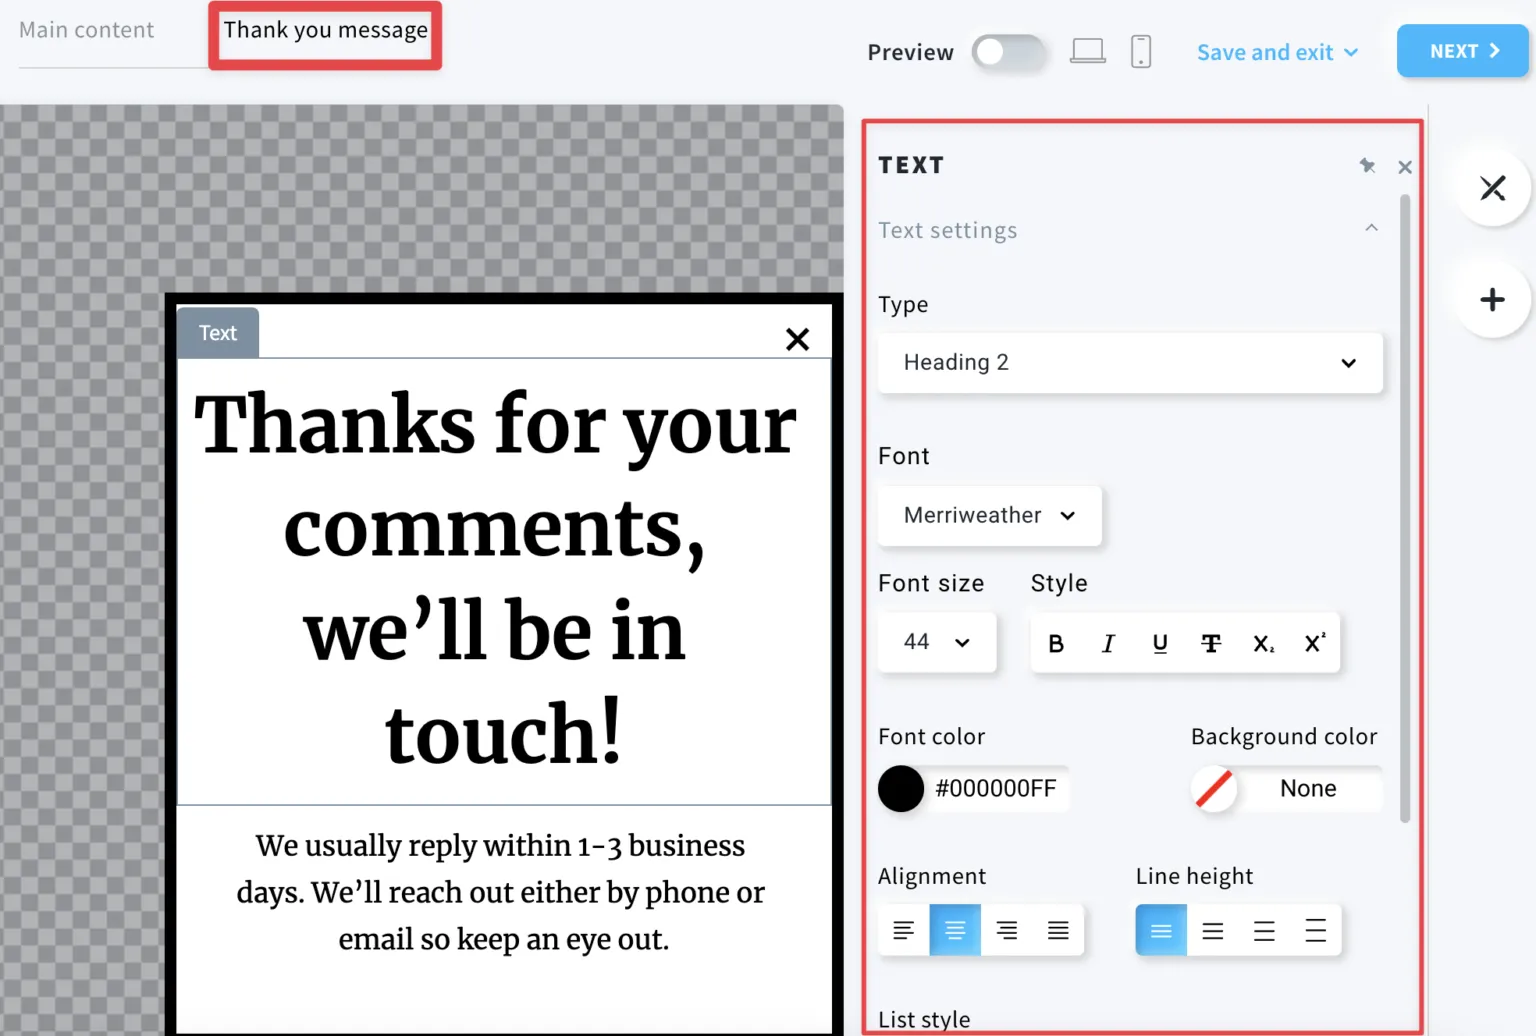
Task: Open the font size 44 dropdown
Action: [x=936, y=642]
